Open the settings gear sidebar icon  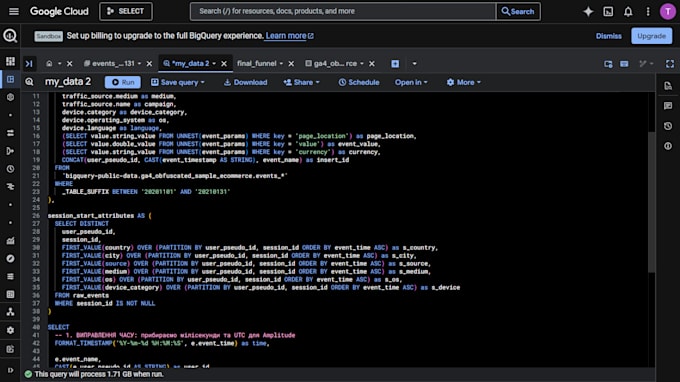[10, 330]
